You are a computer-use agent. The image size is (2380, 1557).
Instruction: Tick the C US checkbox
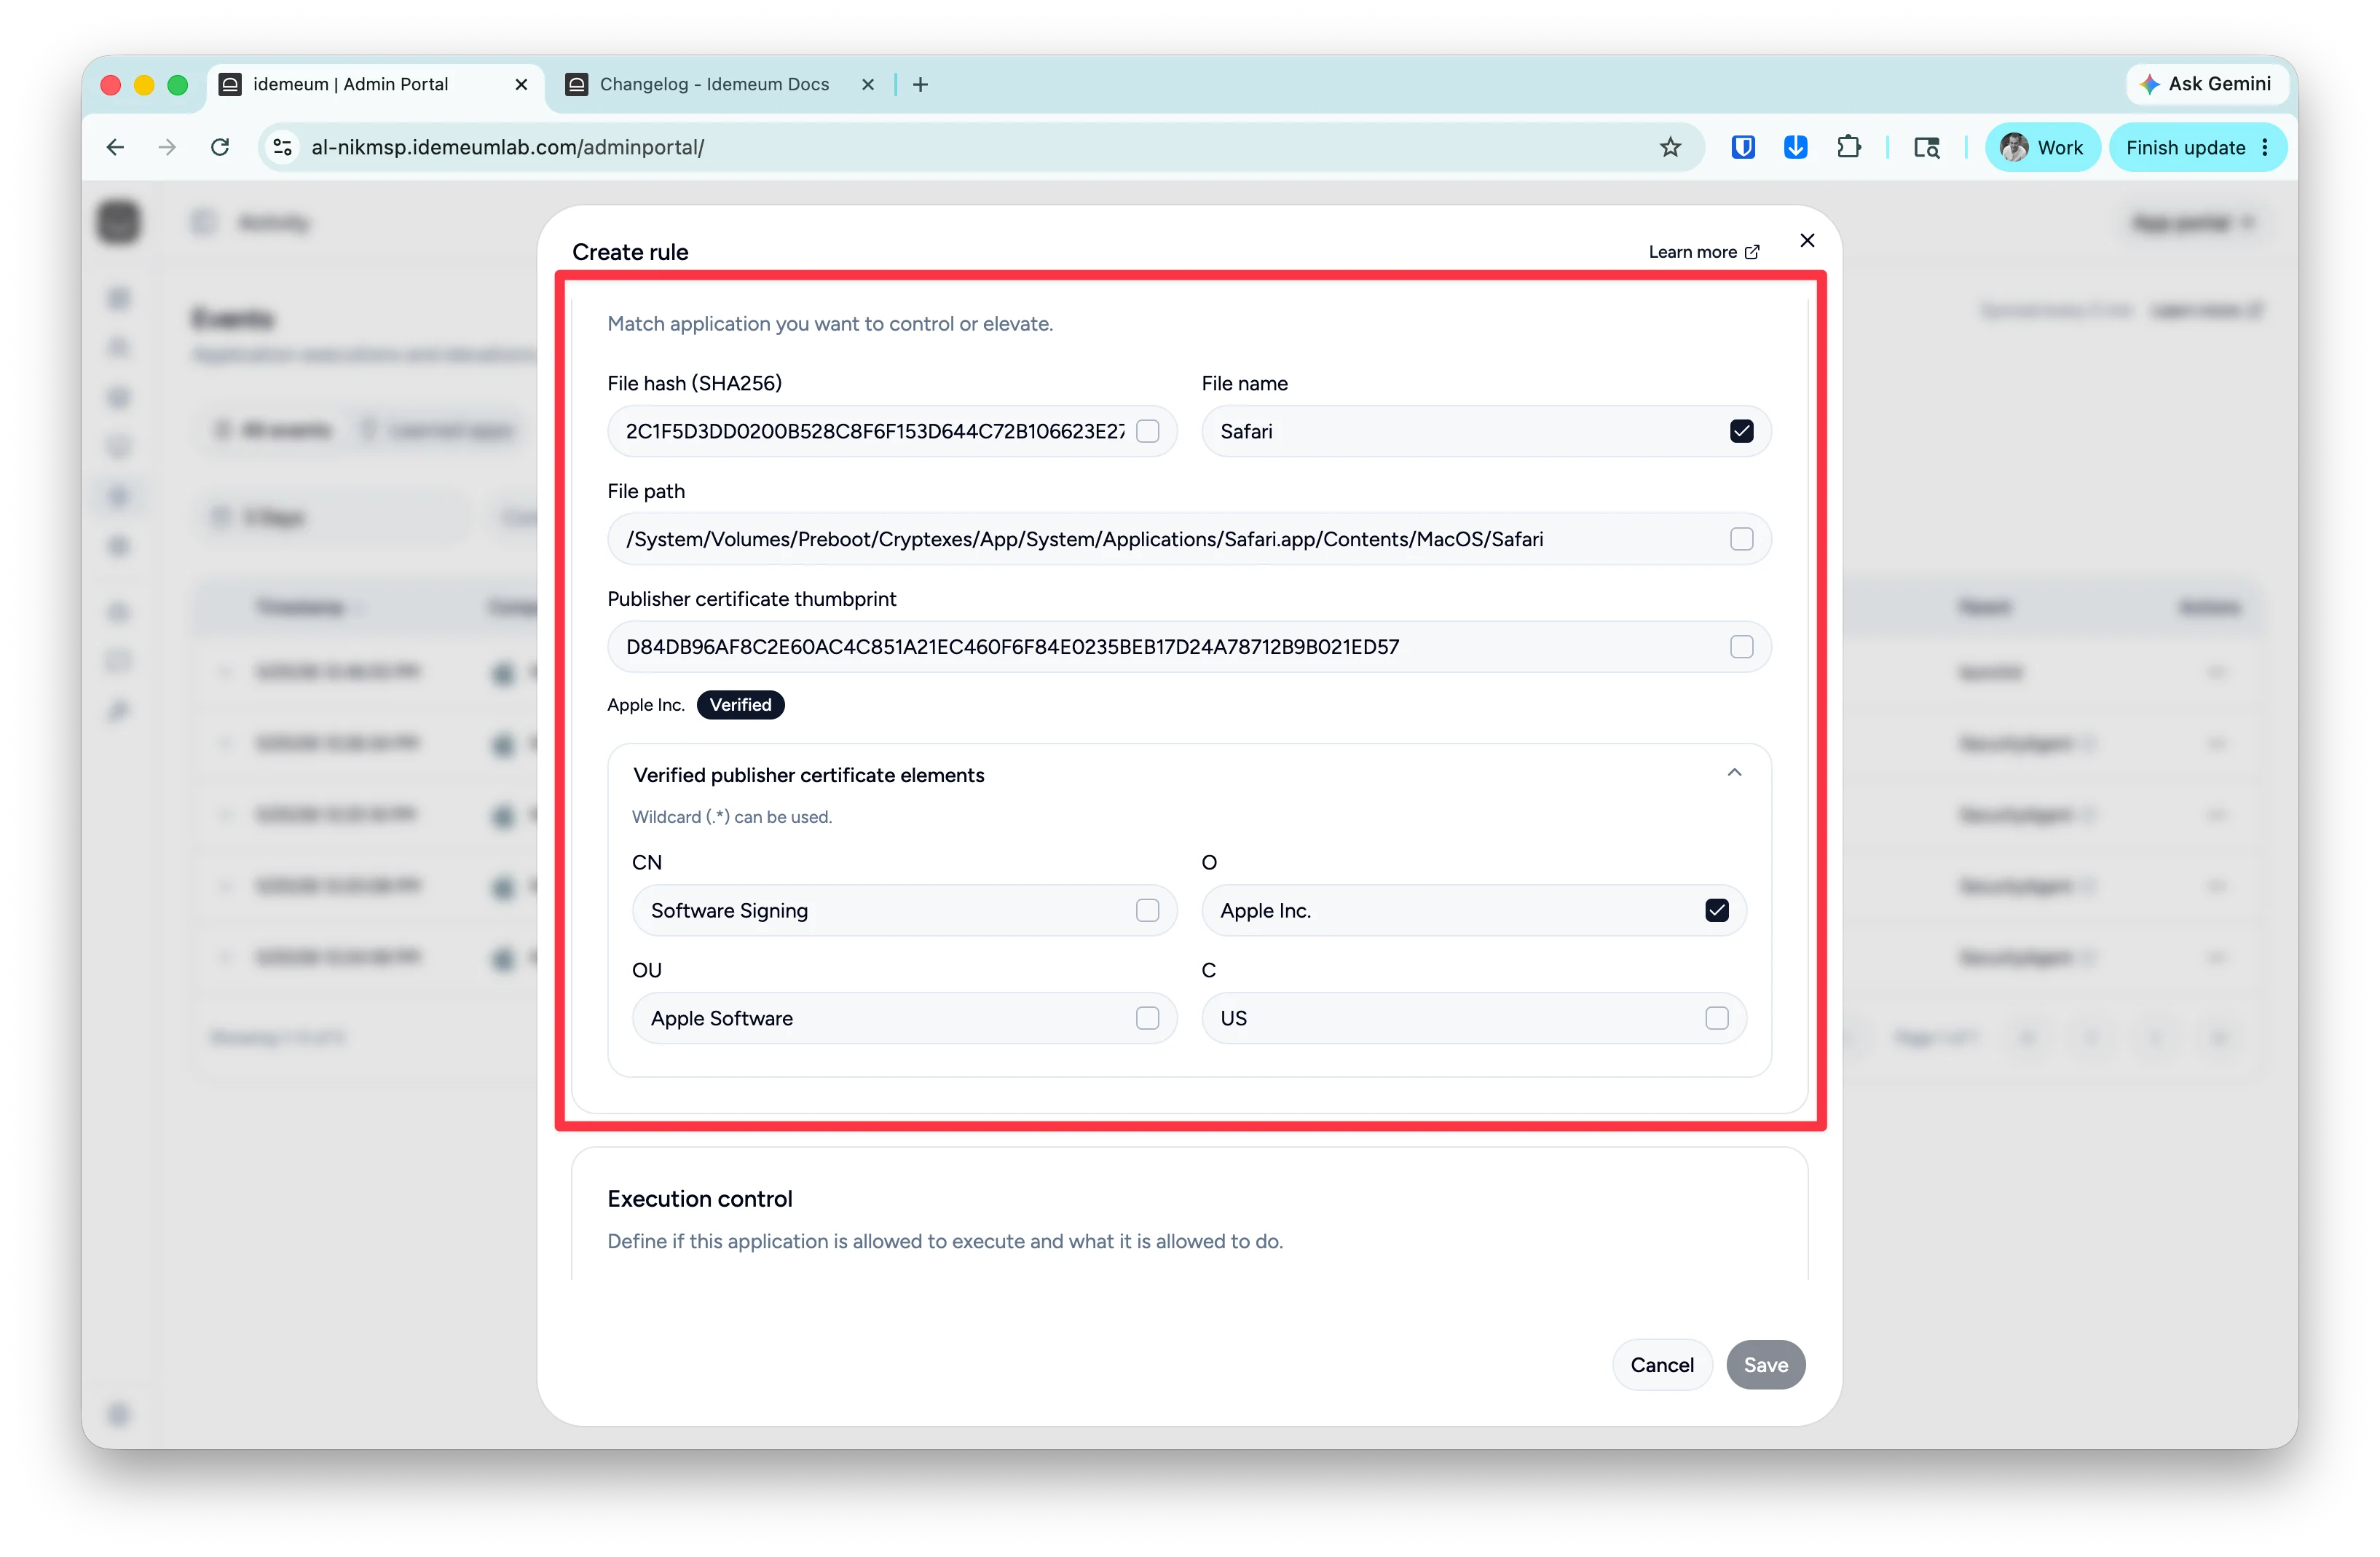point(1717,1018)
